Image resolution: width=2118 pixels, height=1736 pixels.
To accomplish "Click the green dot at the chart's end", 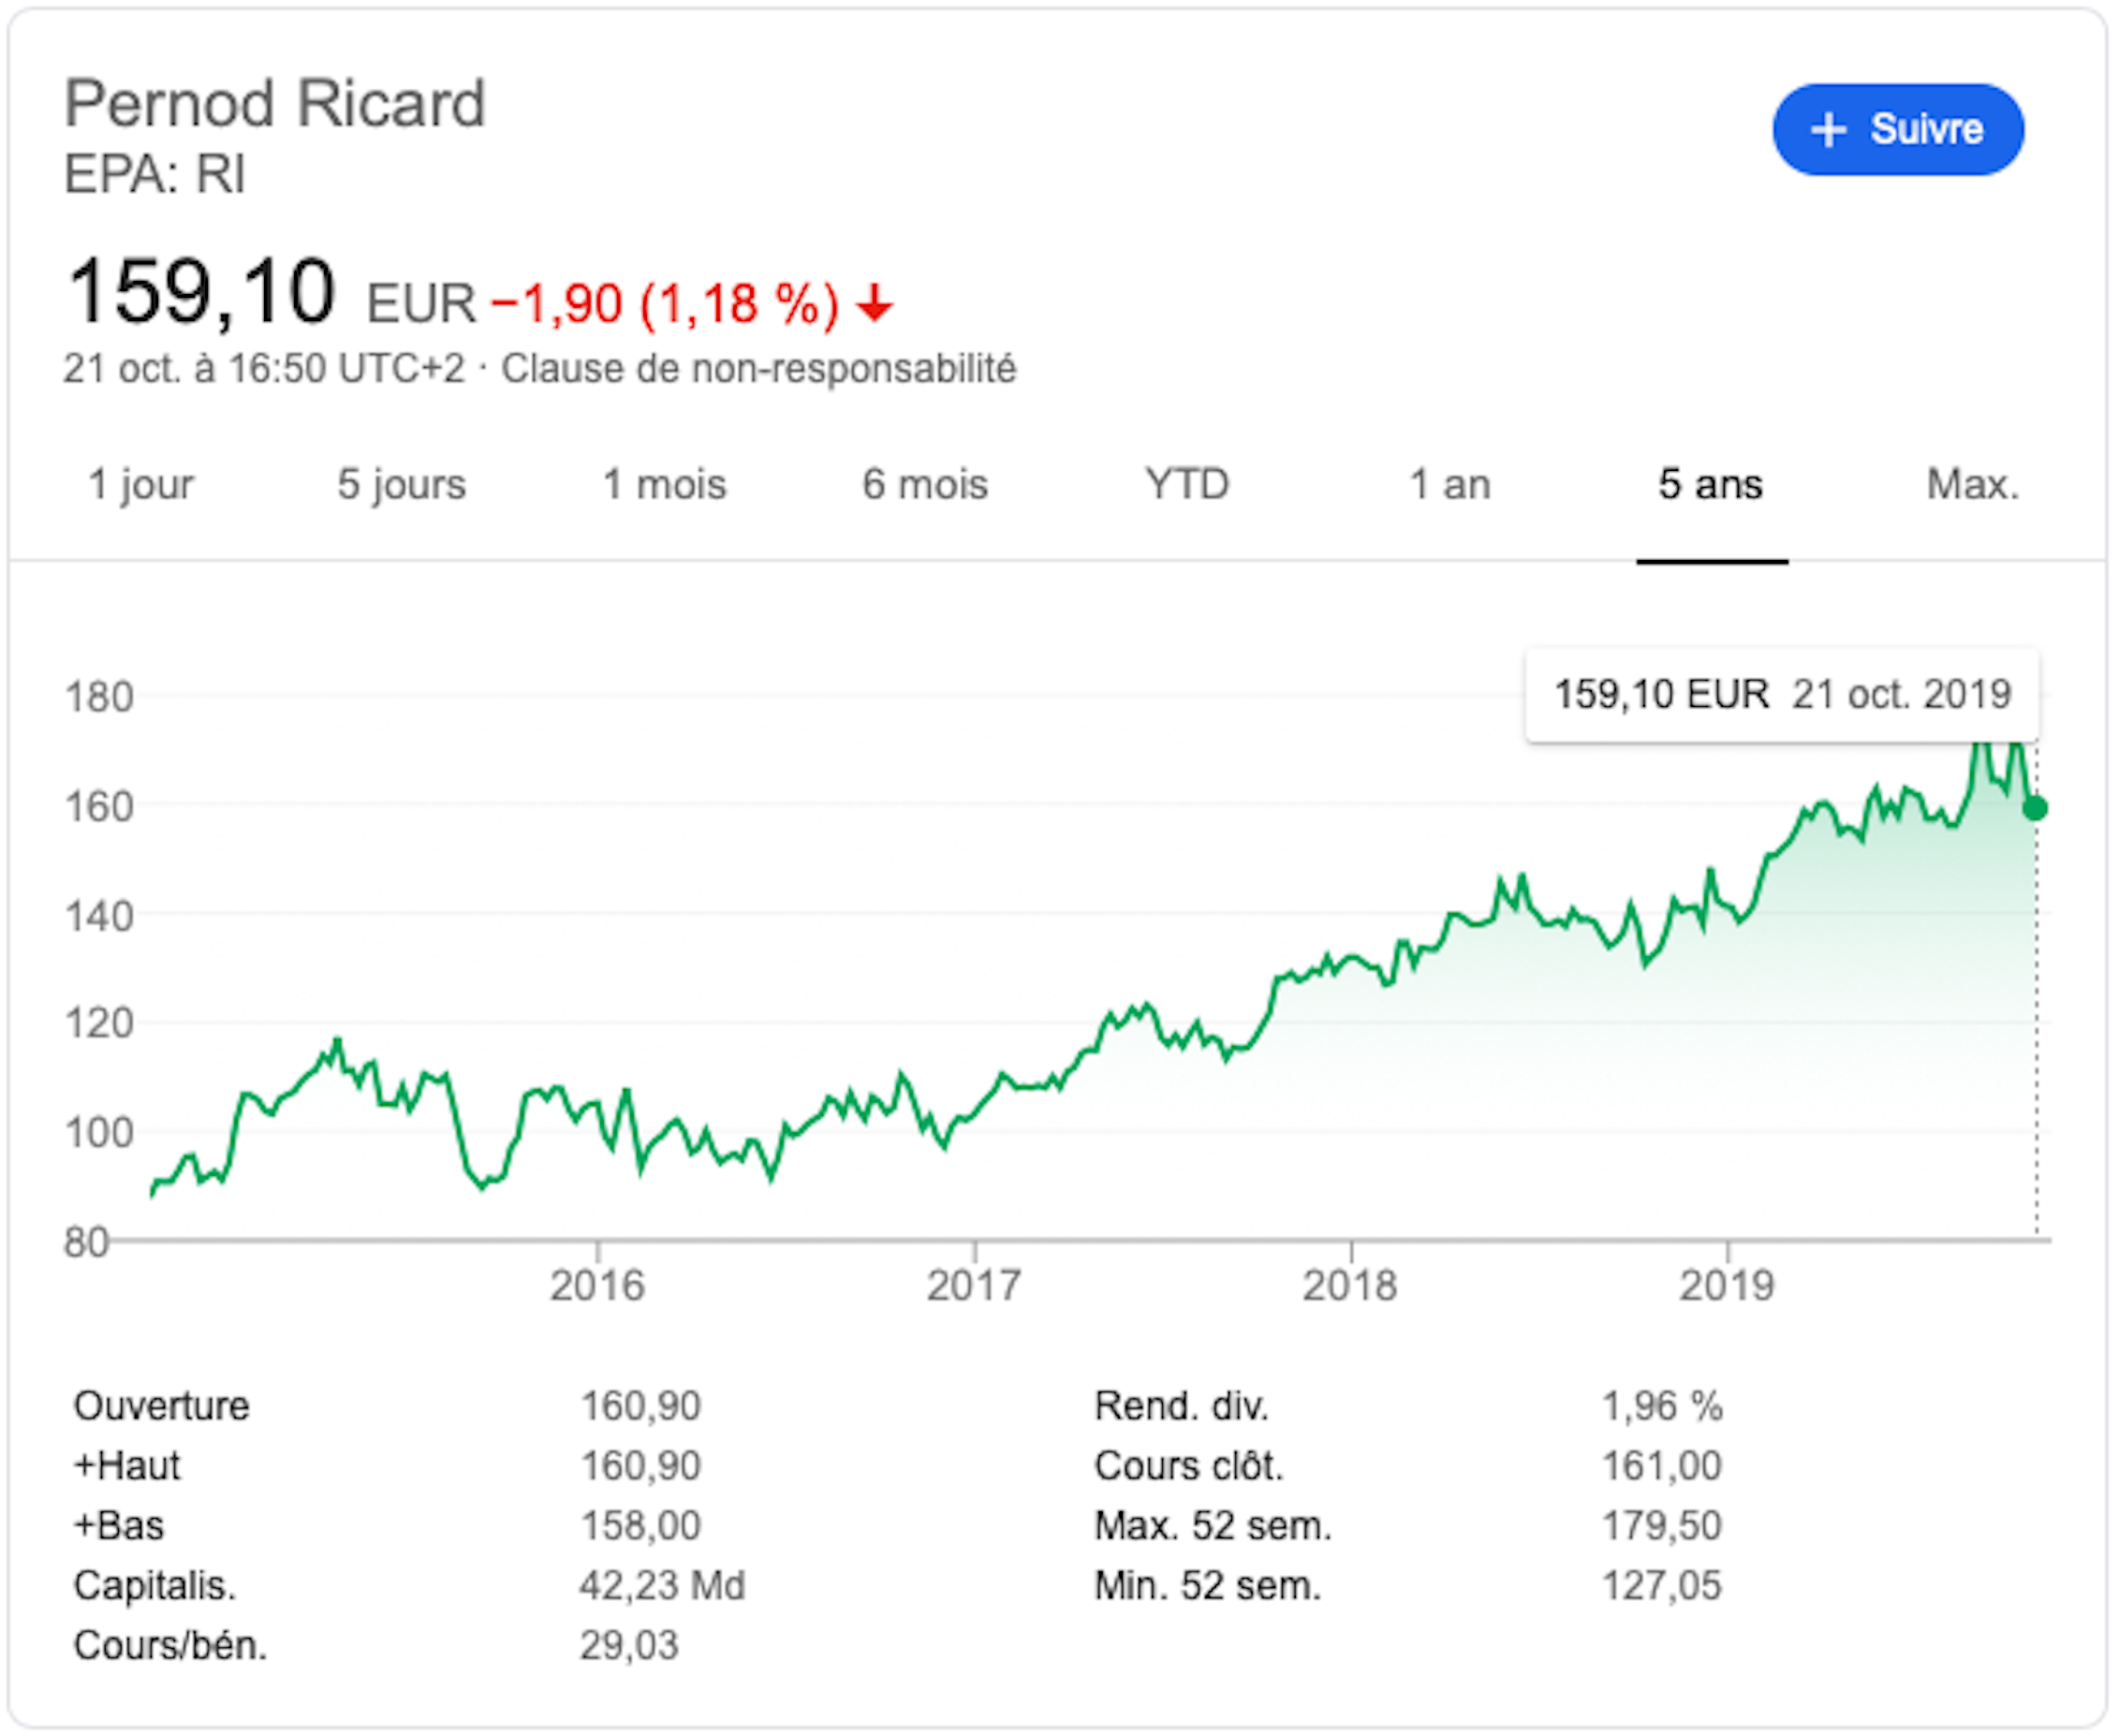I will 2035,808.
